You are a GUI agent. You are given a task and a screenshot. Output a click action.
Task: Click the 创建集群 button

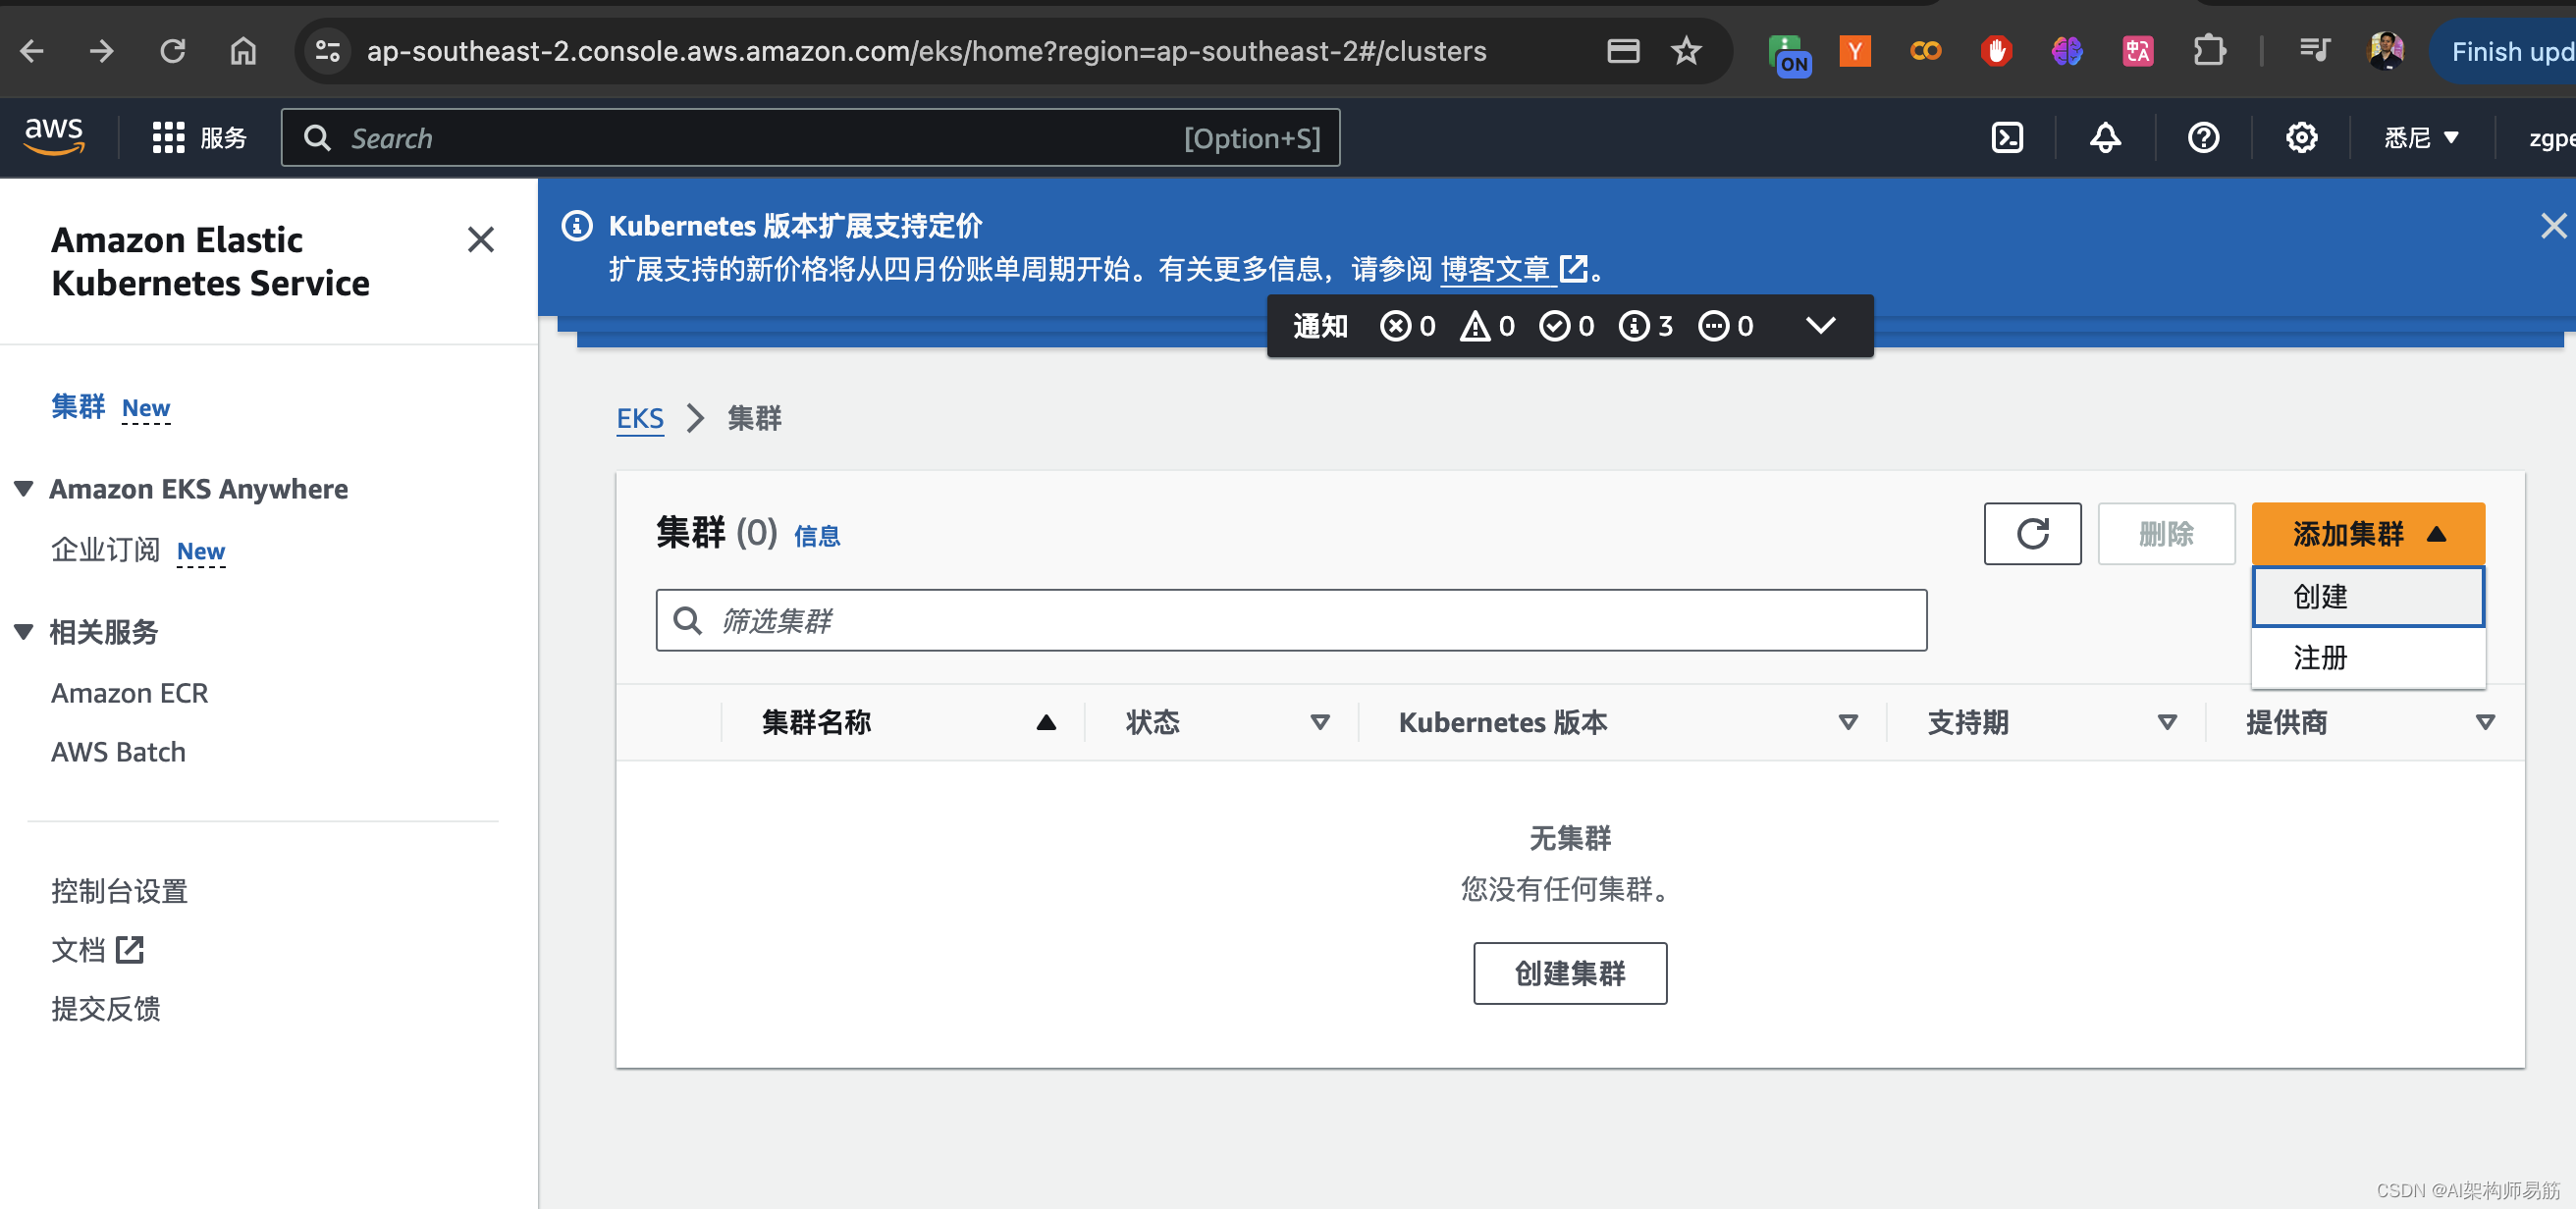tap(1569, 973)
